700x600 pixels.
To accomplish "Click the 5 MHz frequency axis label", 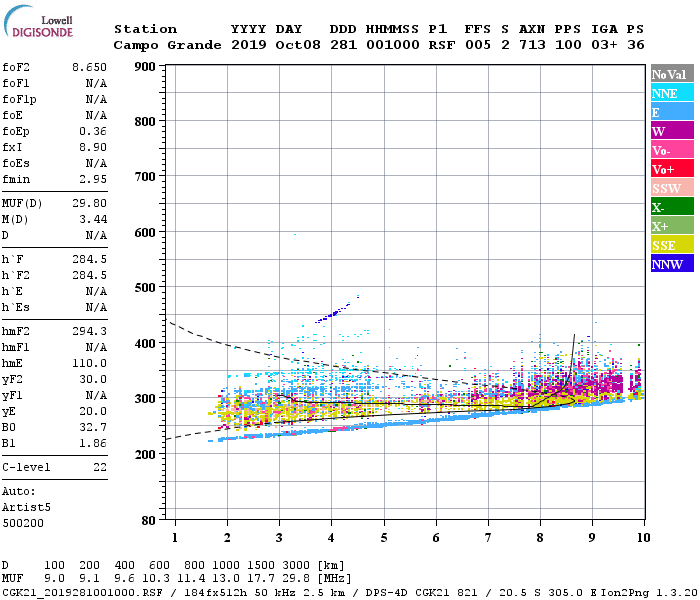I will coord(384,538).
